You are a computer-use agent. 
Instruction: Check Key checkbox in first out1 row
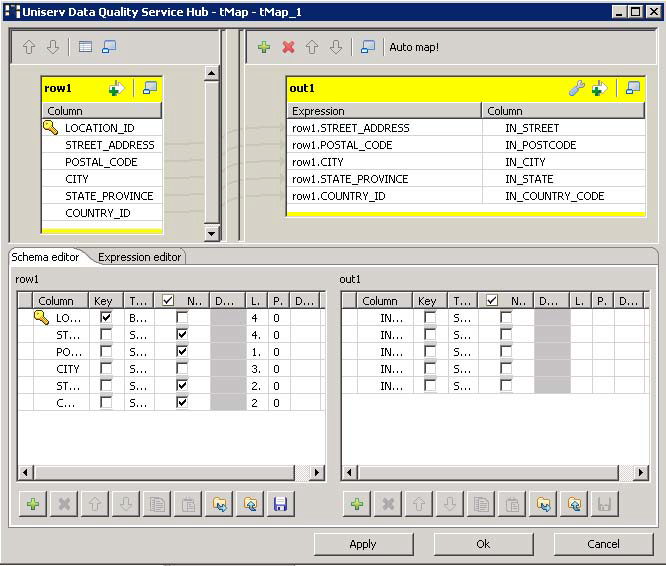point(429,317)
